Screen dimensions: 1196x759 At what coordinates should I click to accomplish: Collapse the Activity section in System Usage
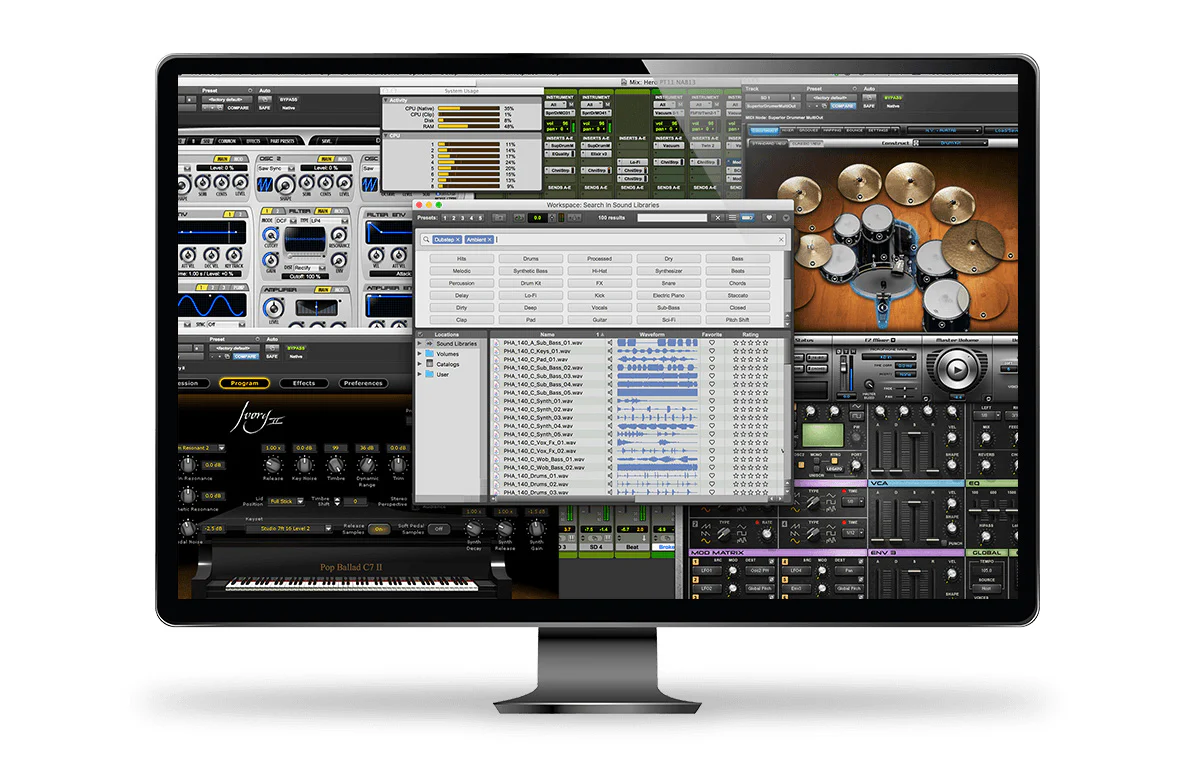(x=385, y=100)
